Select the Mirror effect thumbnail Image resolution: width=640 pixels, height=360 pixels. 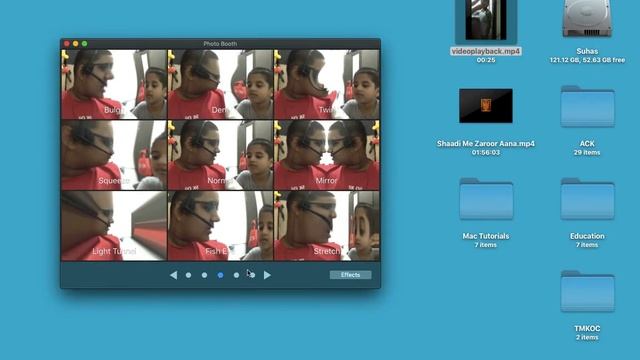click(x=327, y=155)
